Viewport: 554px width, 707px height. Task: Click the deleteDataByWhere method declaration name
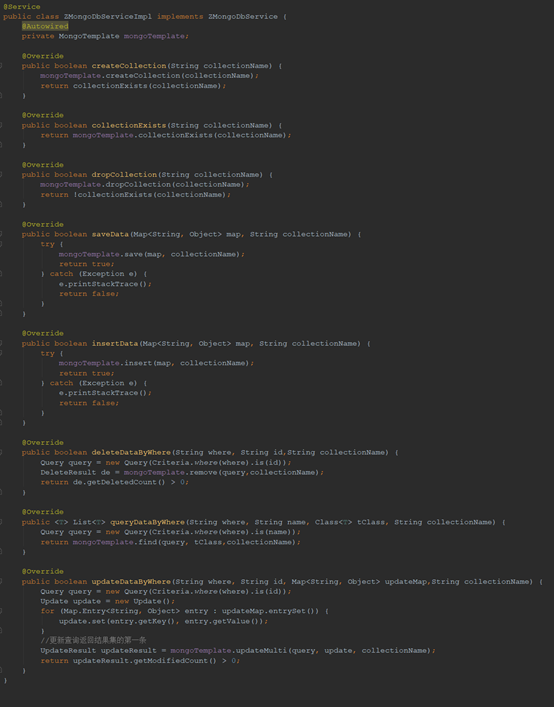click(x=131, y=452)
